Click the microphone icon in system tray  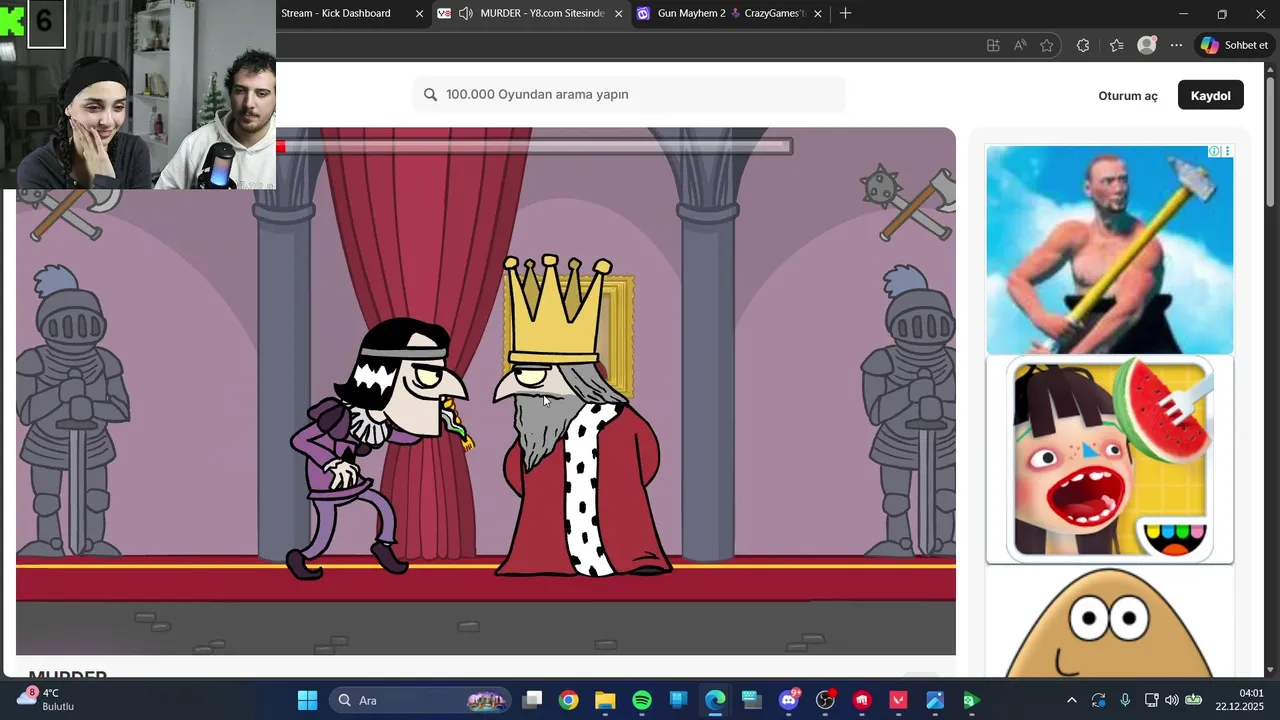[1125, 700]
